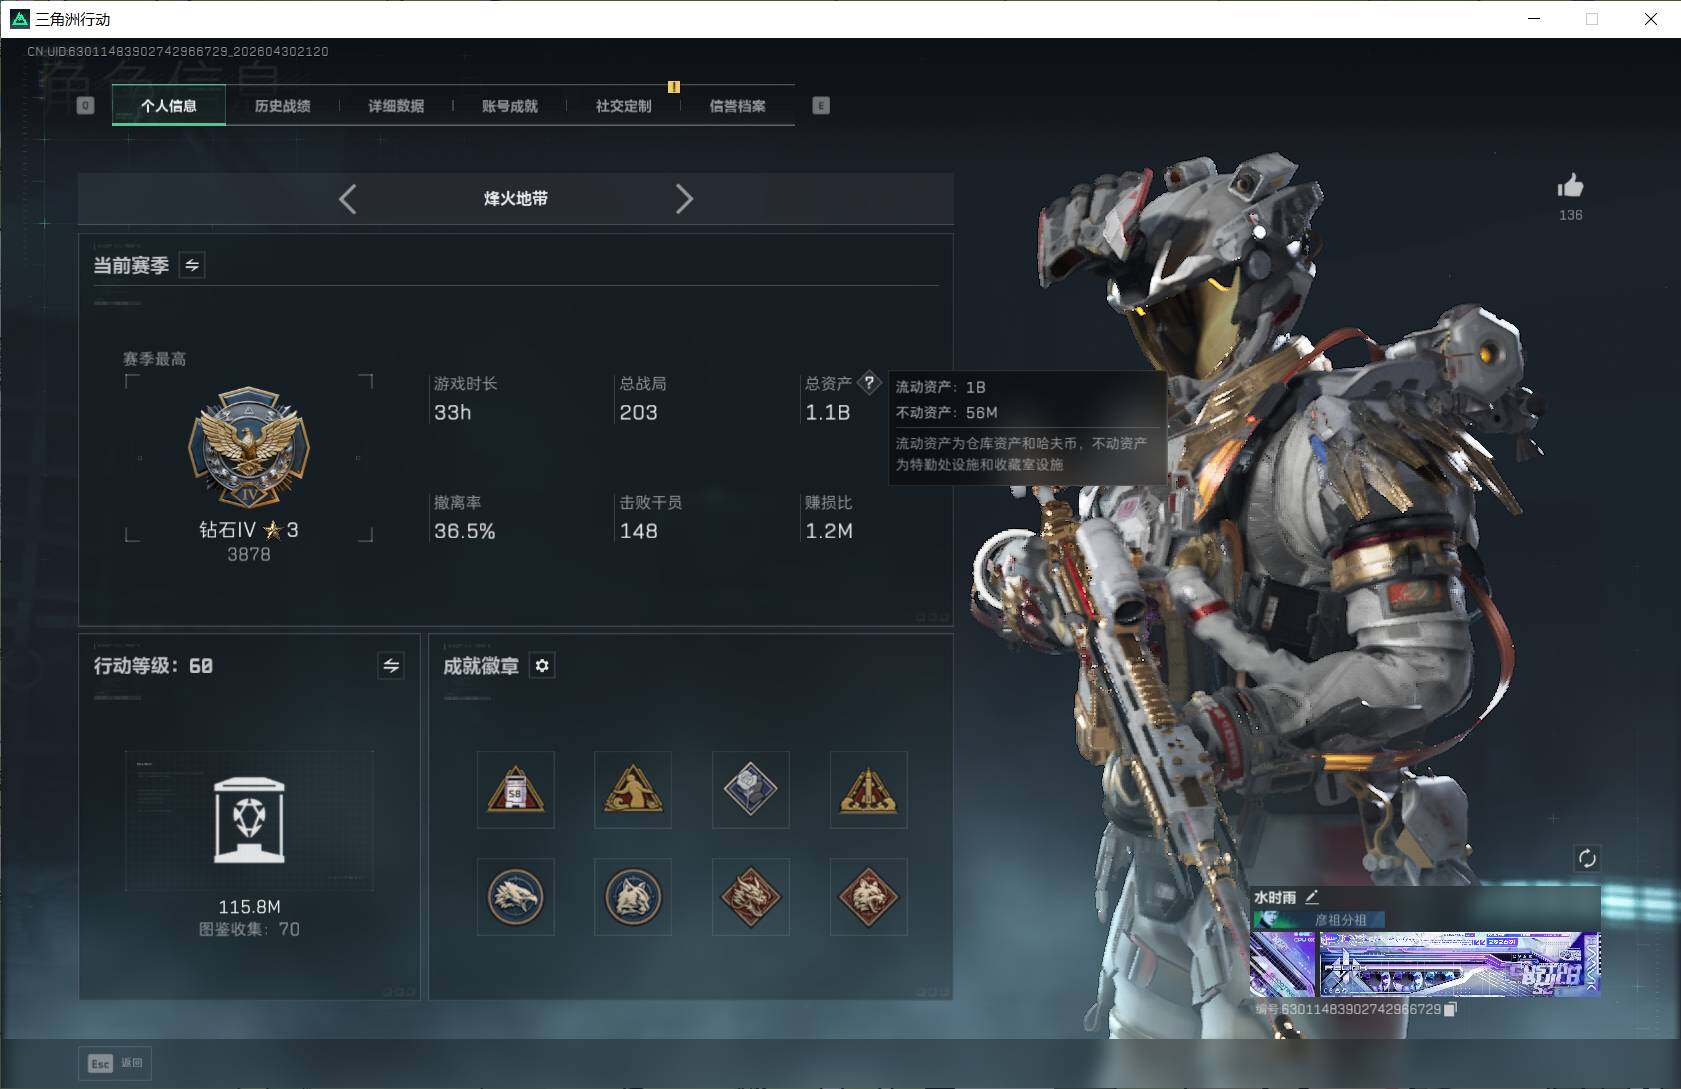Click the 钻石IV rank emblem
The height and width of the screenshot is (1089, 1681).
[x=249, y=447]
